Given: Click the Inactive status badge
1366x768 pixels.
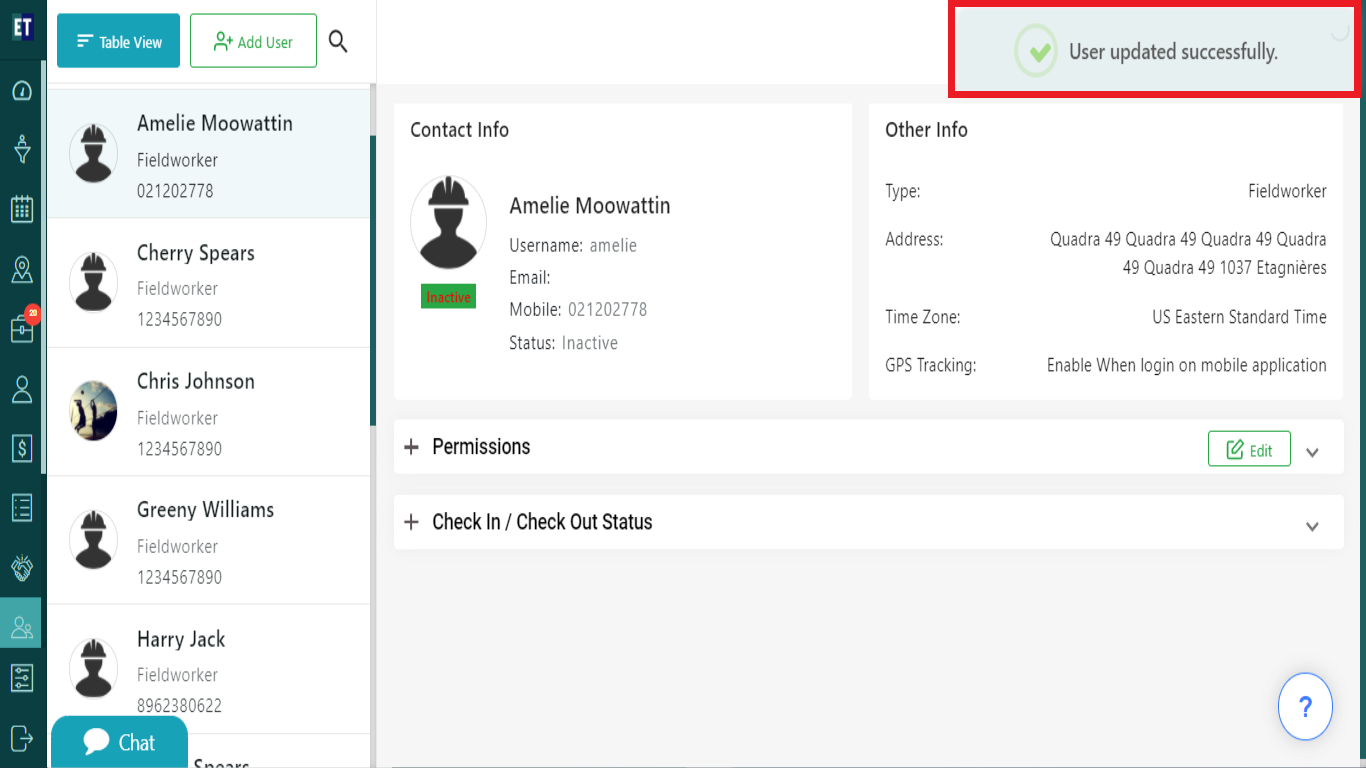Looking at the screenshot, I should coord(448,297).
